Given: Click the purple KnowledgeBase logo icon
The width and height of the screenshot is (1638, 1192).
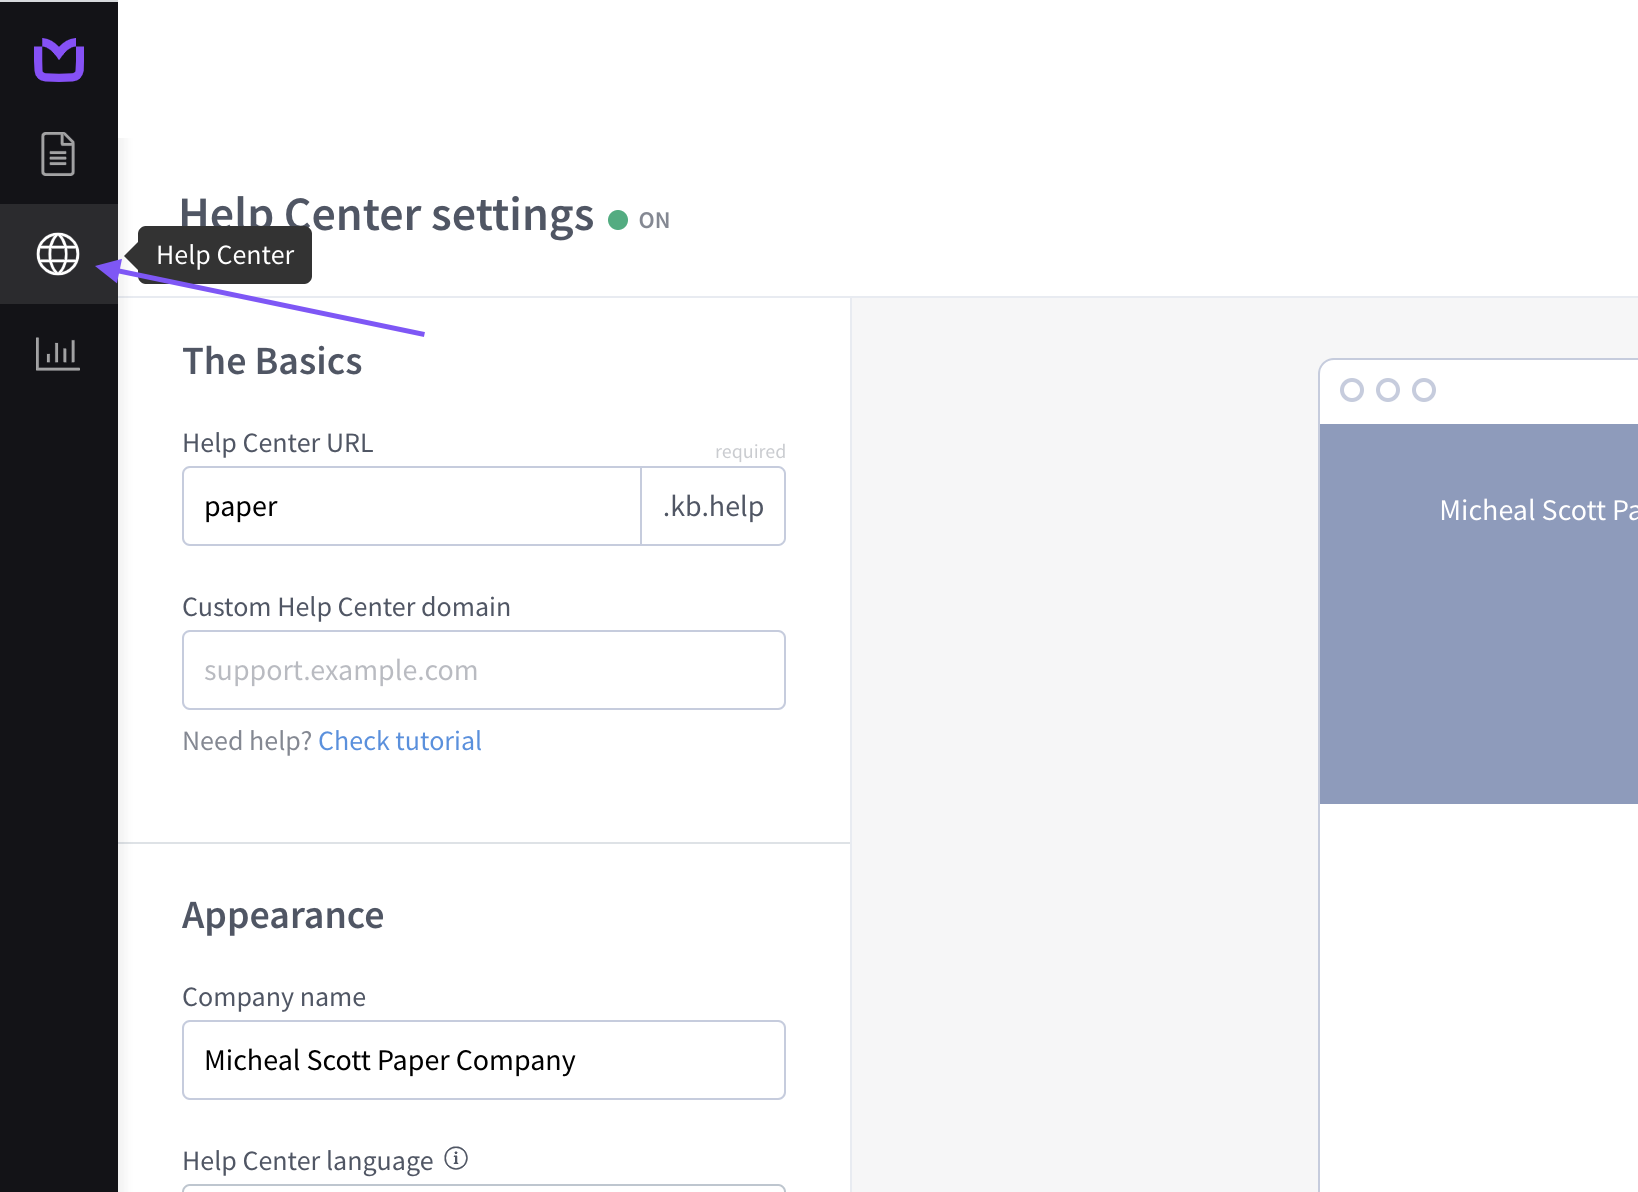Looking at the screenshot, I should point(59,59).
